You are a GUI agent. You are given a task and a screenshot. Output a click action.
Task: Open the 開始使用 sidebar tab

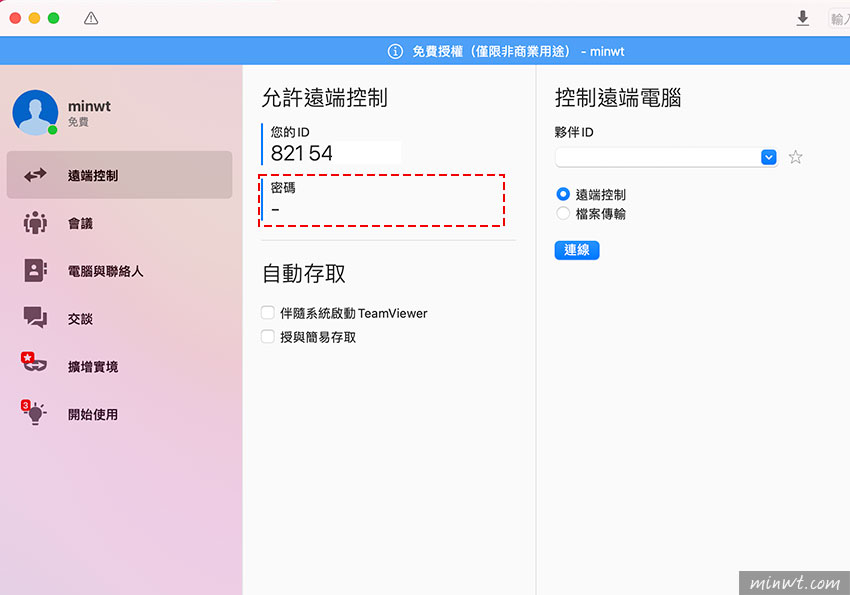coord(119,414)
